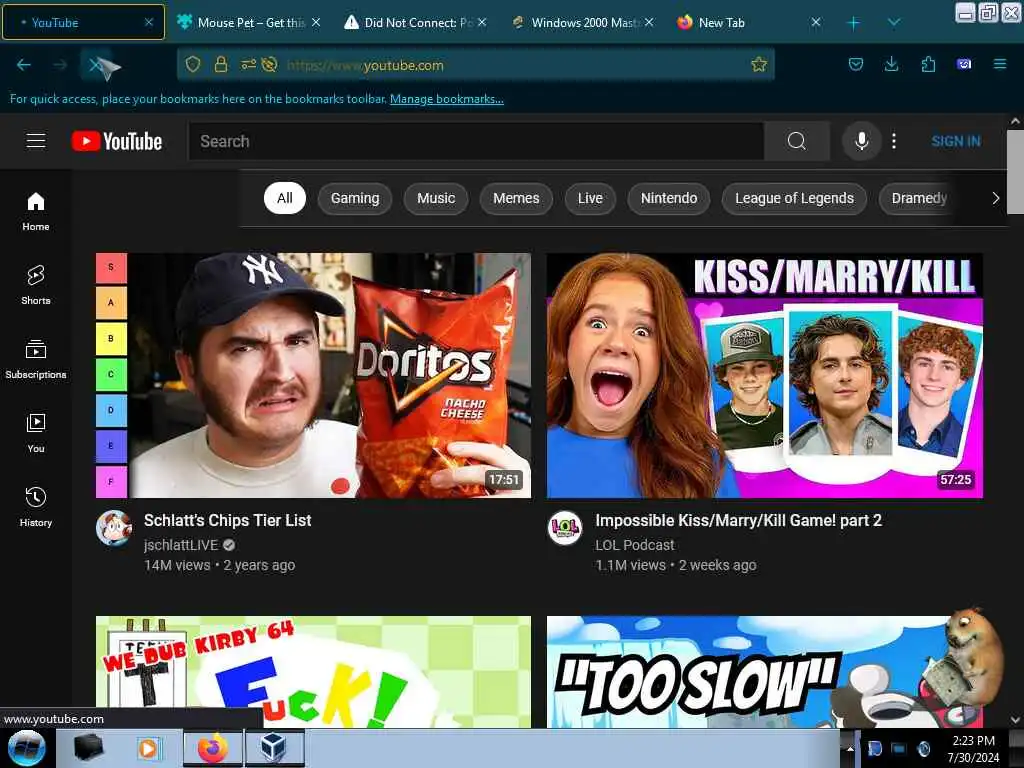Switch to the Windows 2000 tab
The height and width of the screenshot is (768, 1024).
(x=583, y=22)
